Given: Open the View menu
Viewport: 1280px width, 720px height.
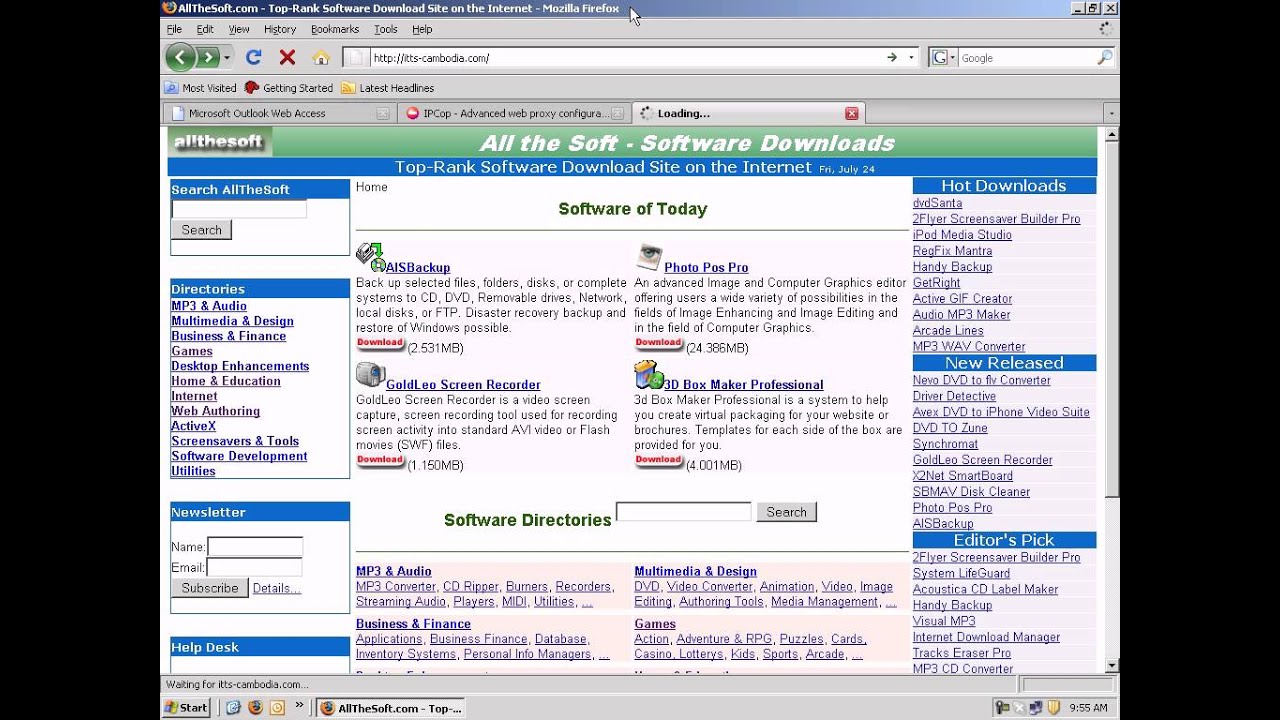Looking at the screenshot, I should (239, 29).
